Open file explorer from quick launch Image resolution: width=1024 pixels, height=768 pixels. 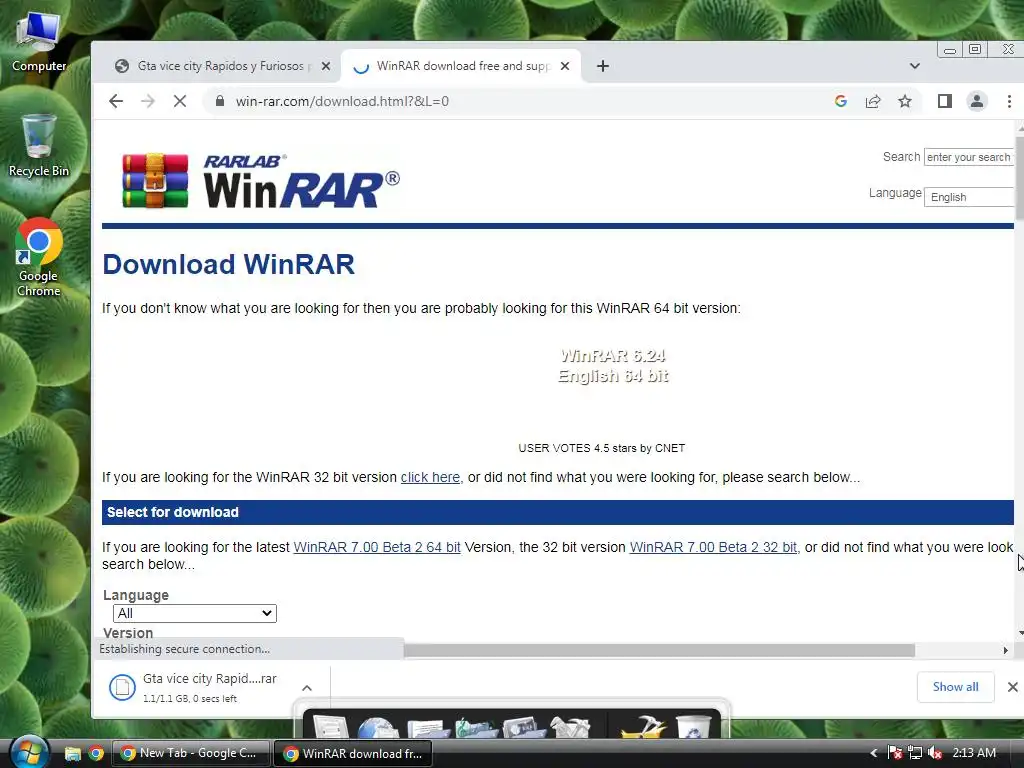(x=72, y=754)
